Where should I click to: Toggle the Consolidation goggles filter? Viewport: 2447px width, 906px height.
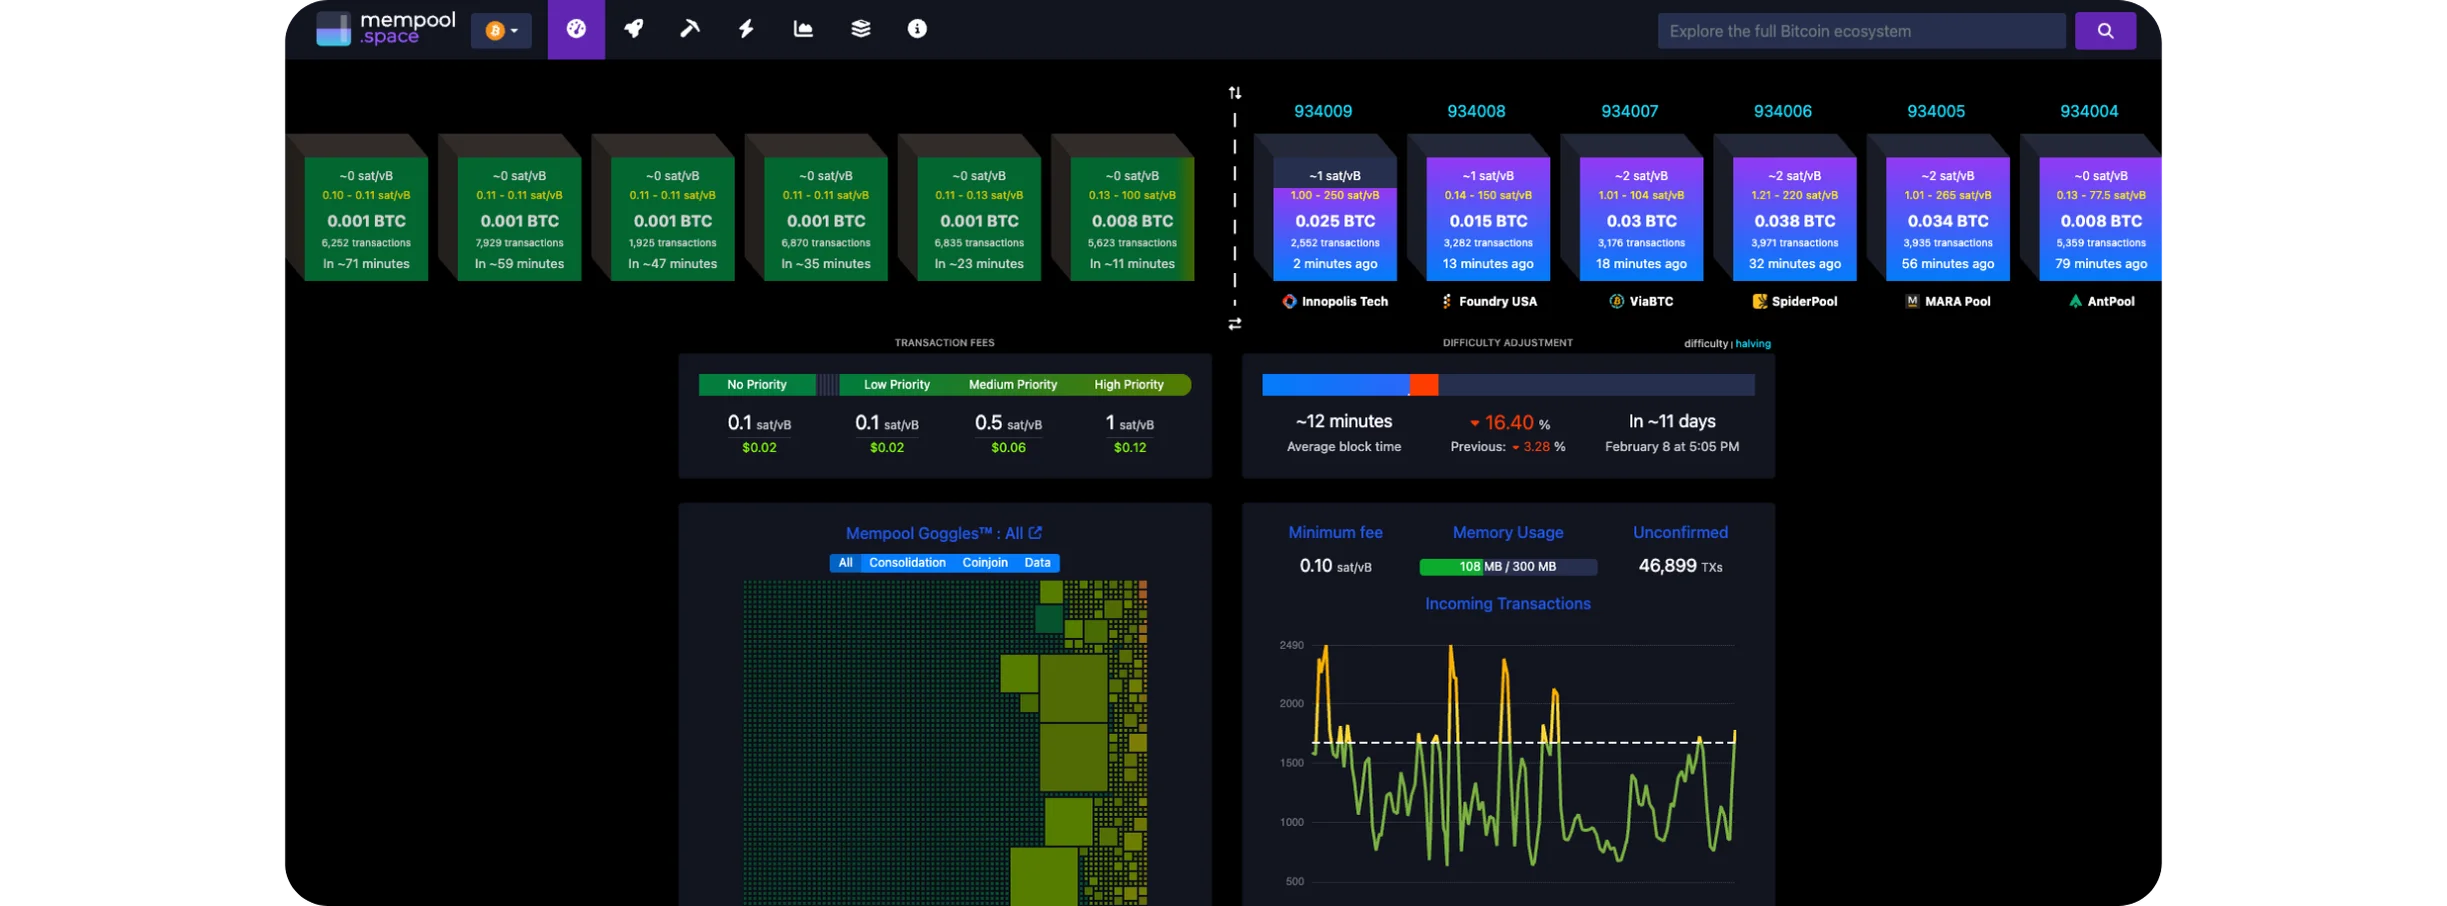coord(907,563)
